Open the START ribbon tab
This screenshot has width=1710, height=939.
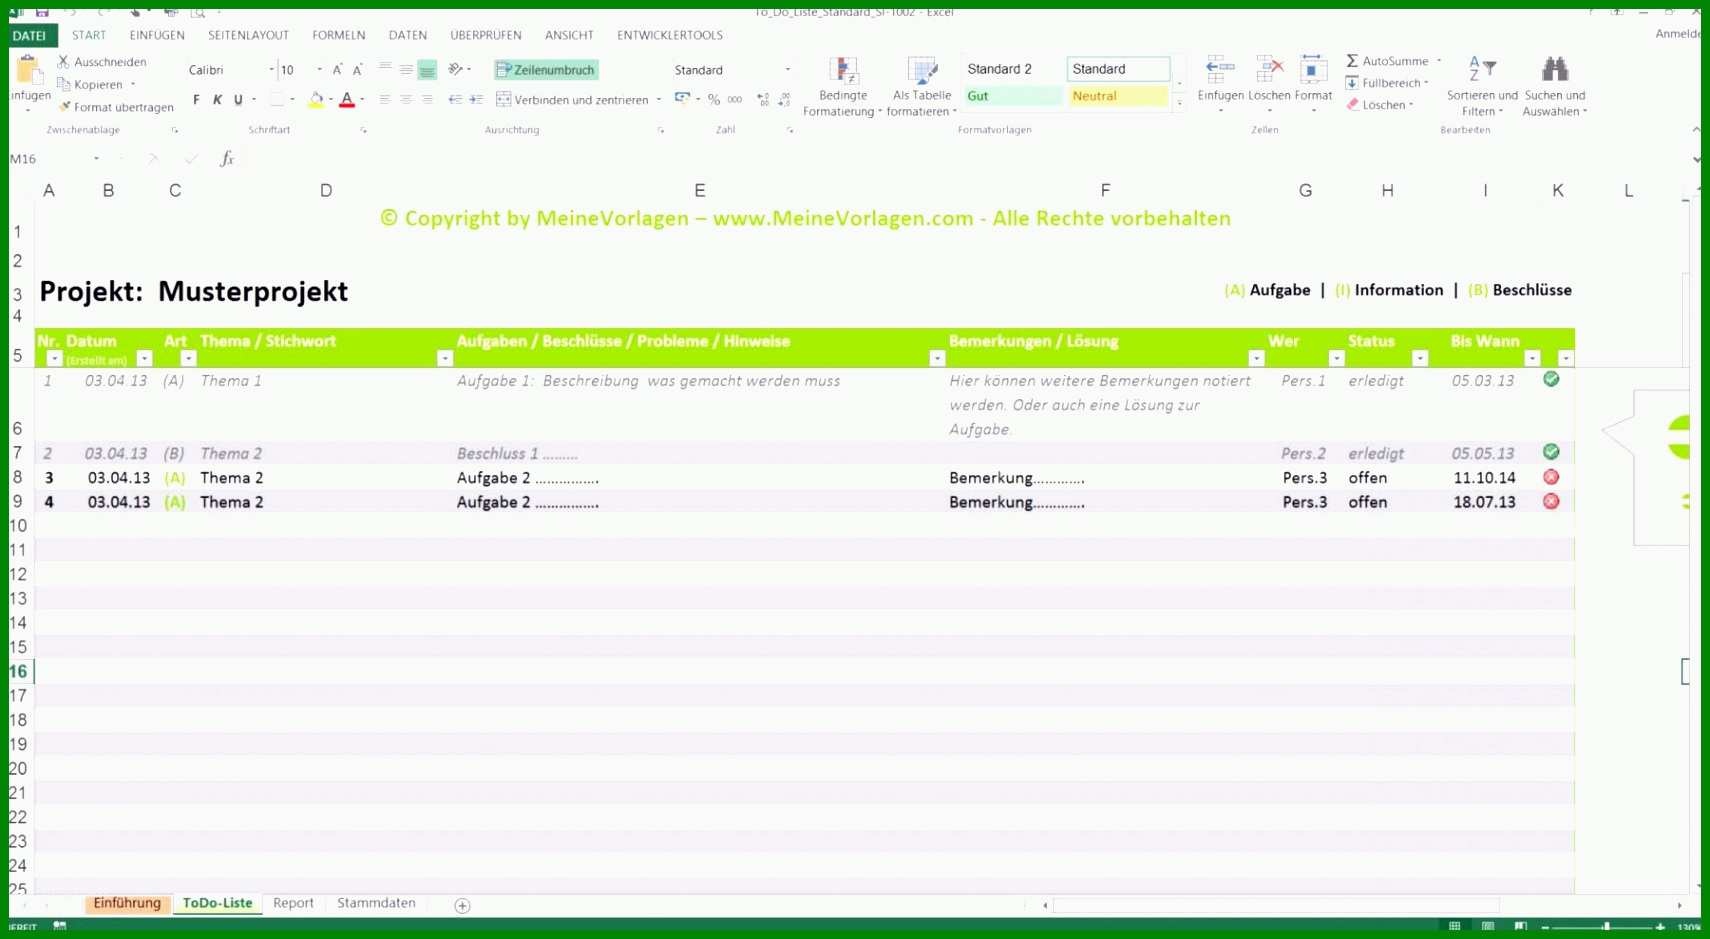coord(89,35)
